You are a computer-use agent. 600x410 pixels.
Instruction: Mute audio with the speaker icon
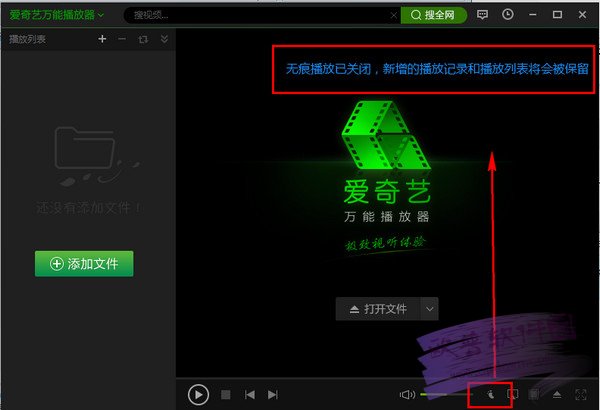(x=407, y=394)
